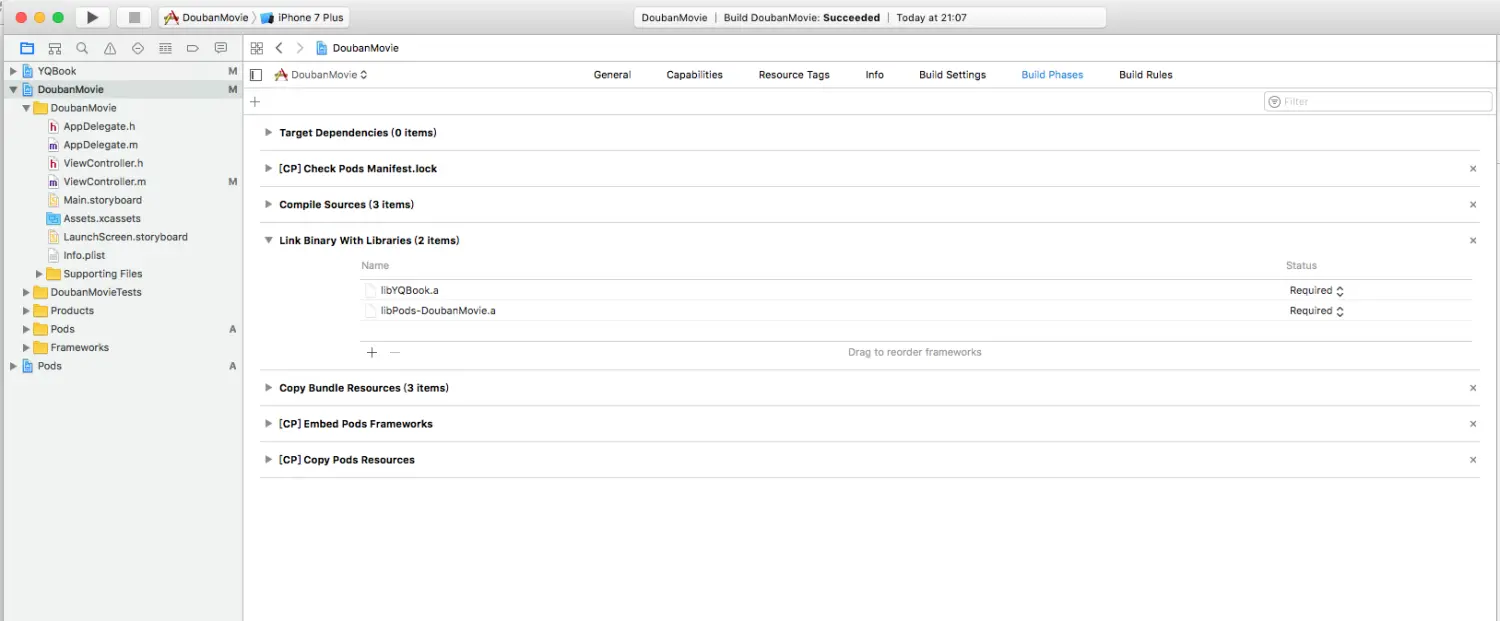Click the Filter search field
This screenshot has width=1500, height=621.
point(1378,102)
